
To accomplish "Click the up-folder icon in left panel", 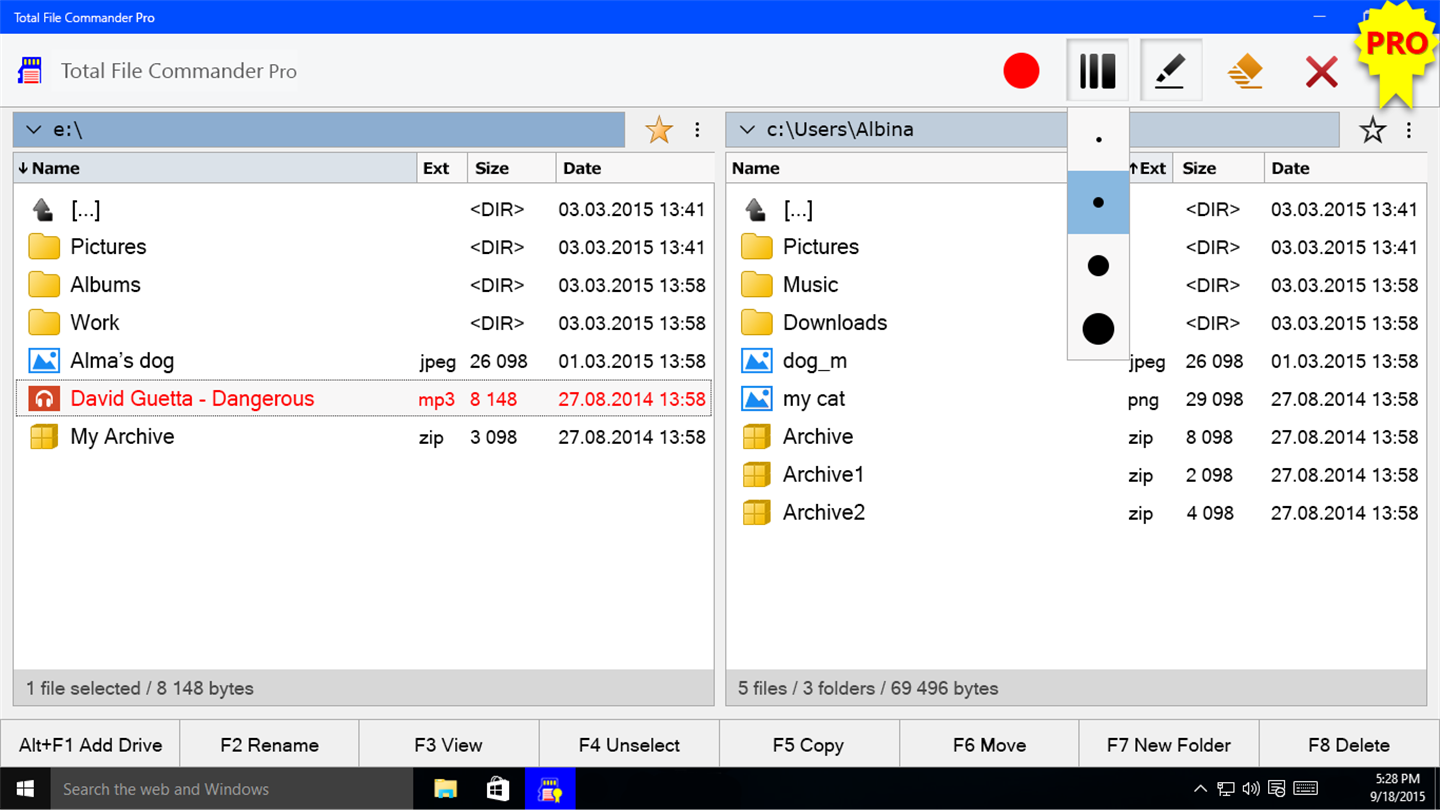I will [43, 209].
